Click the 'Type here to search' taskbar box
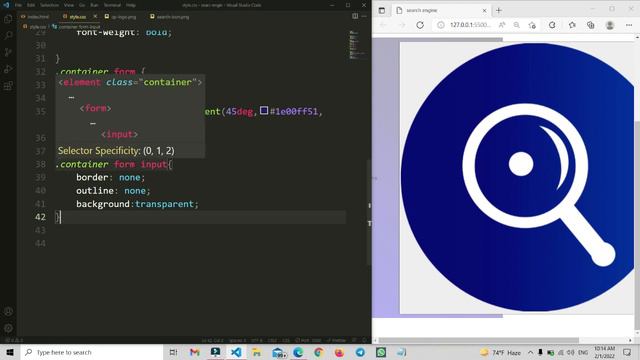The width and height of the screenshot is (640, 360). (x=92, y=352)
